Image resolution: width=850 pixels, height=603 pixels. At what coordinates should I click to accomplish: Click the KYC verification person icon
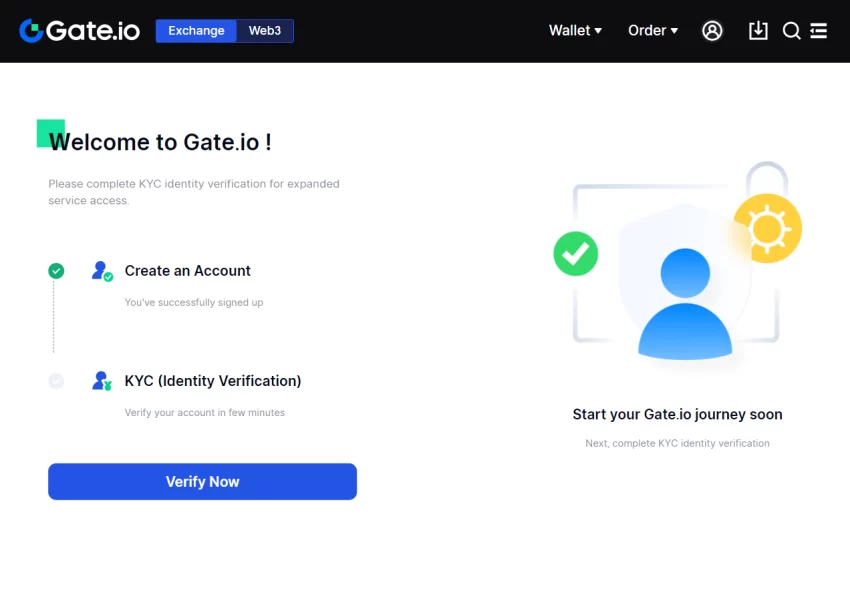[x=100, y=381]
